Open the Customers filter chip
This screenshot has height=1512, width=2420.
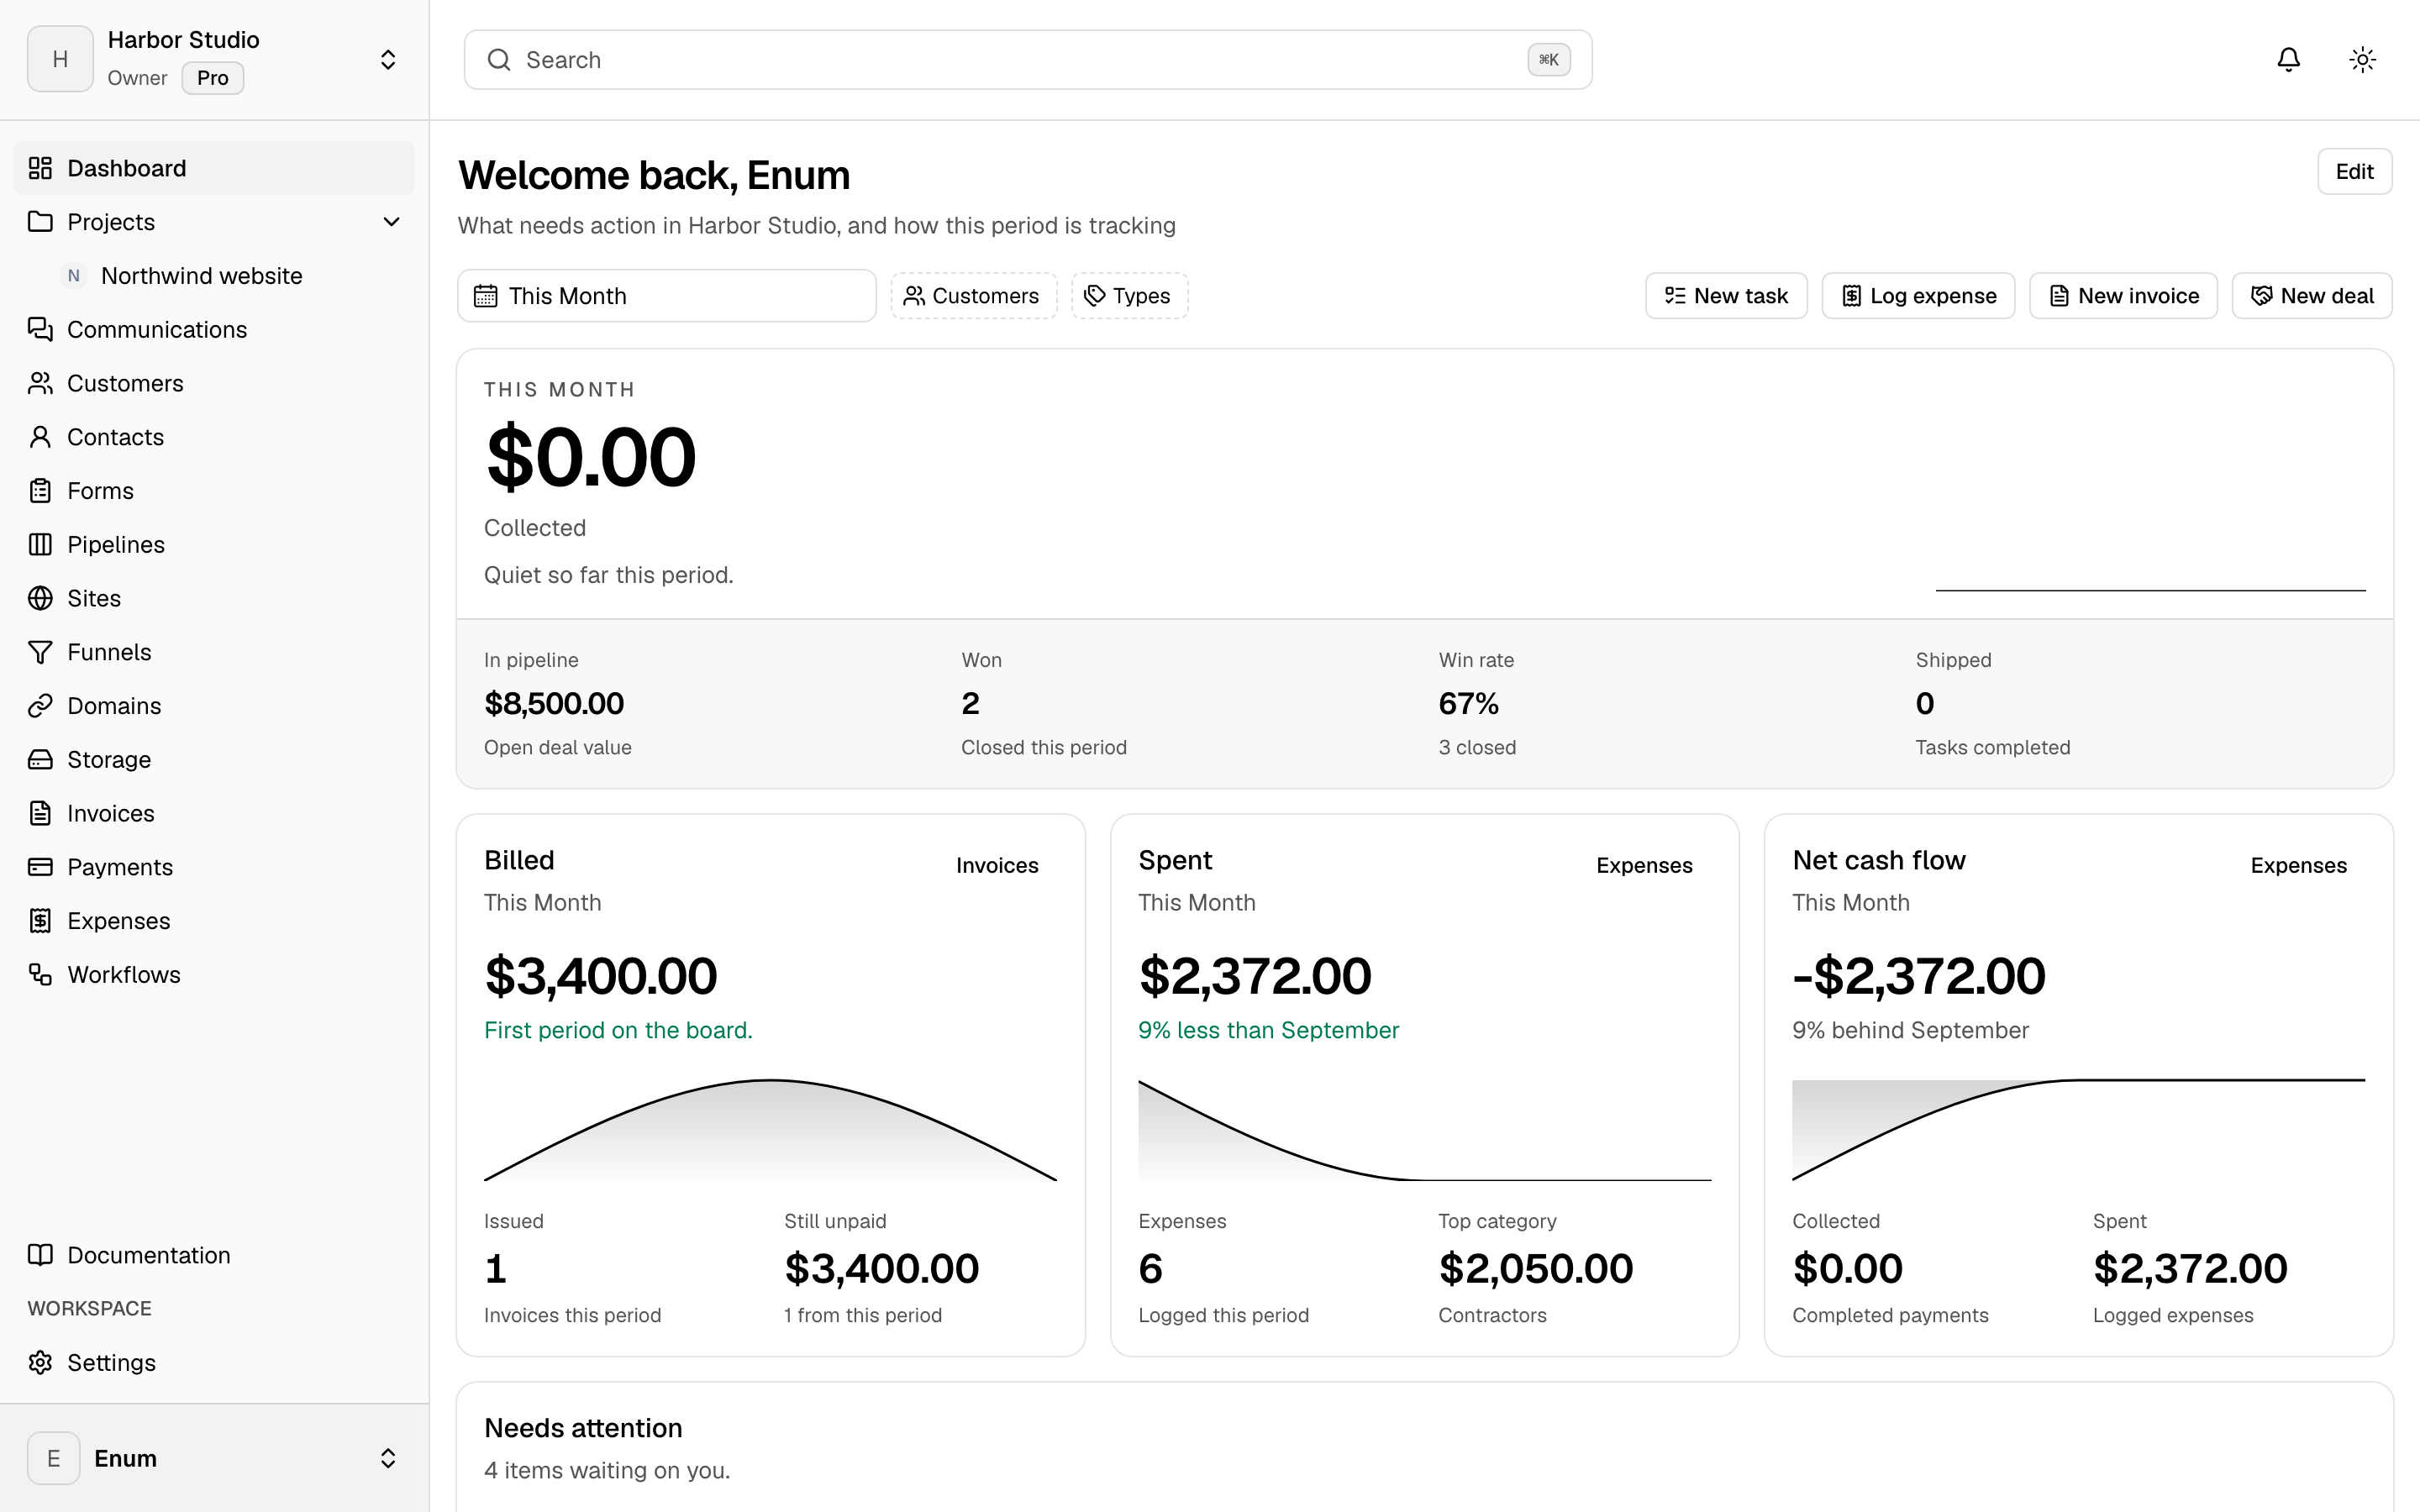click(x=973, y=296)
